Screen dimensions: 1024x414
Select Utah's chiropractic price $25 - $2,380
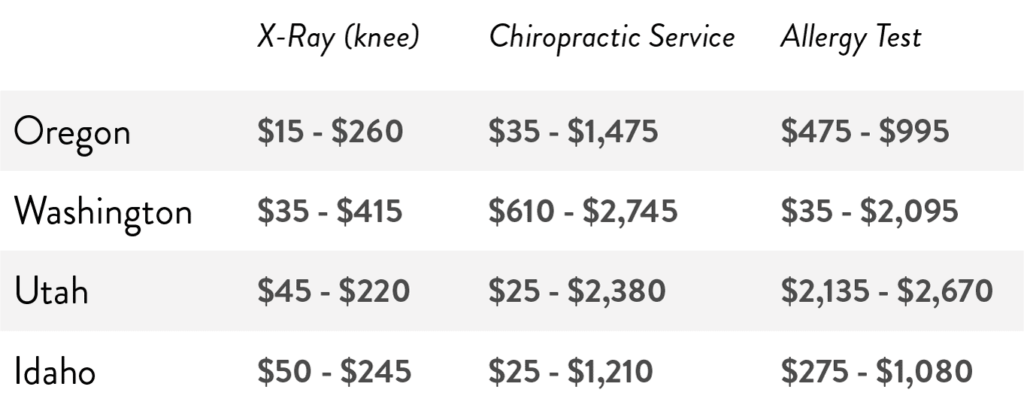click(577, 291)
